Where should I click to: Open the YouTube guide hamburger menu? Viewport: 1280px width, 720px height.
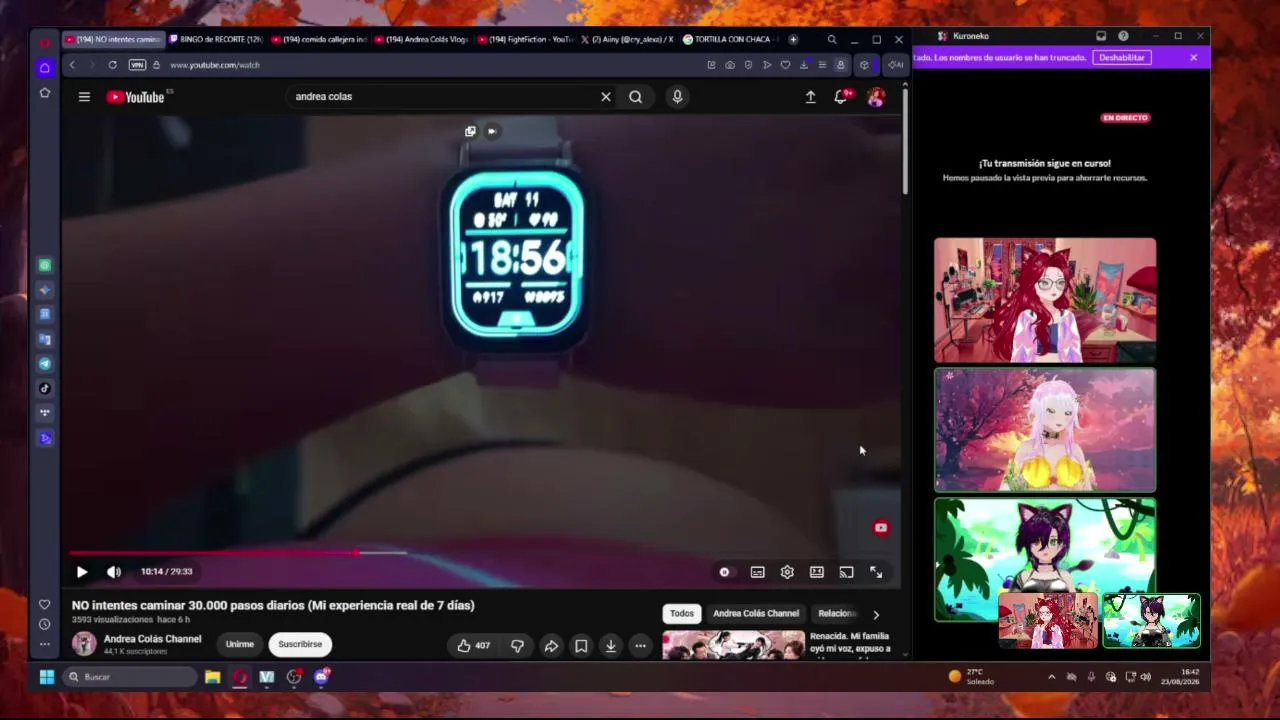[84, 97]
